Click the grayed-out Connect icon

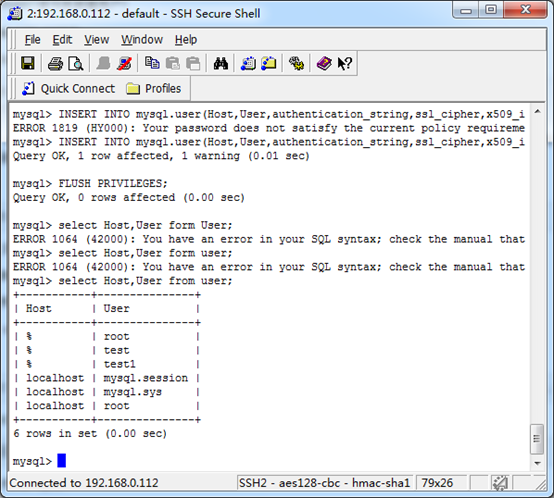point(103,64)
